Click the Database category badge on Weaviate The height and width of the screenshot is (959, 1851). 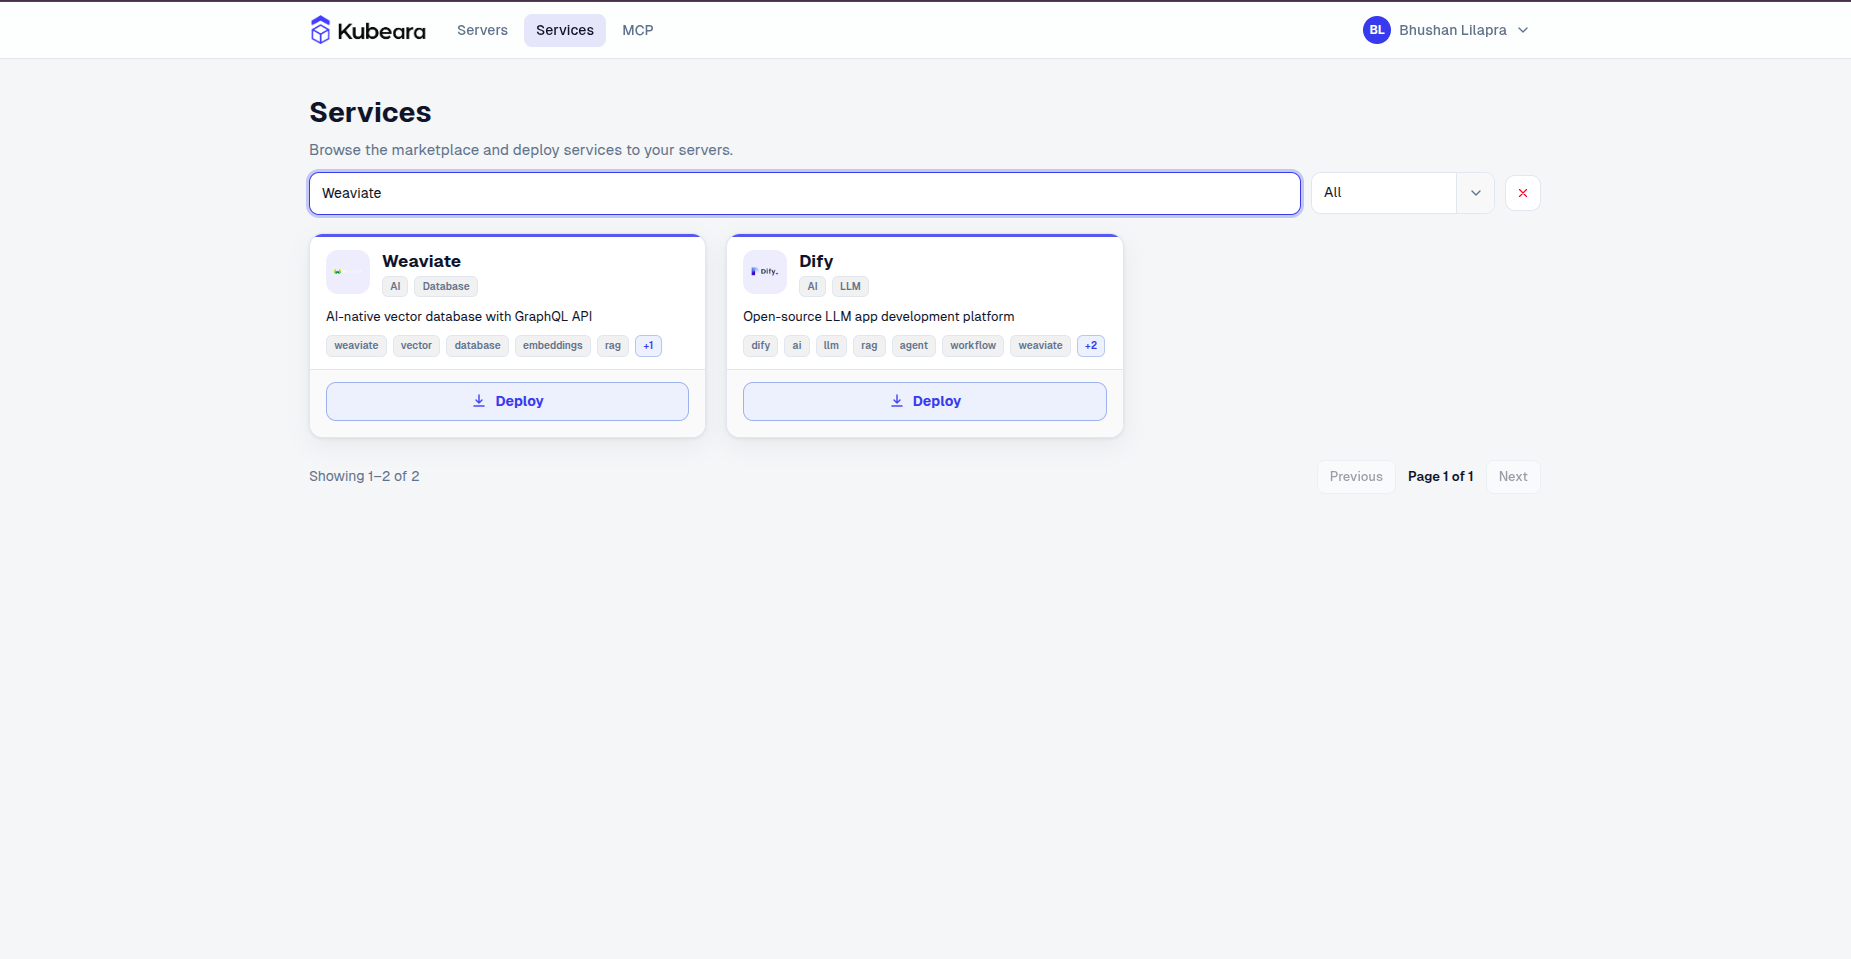[x=446, y=287]
